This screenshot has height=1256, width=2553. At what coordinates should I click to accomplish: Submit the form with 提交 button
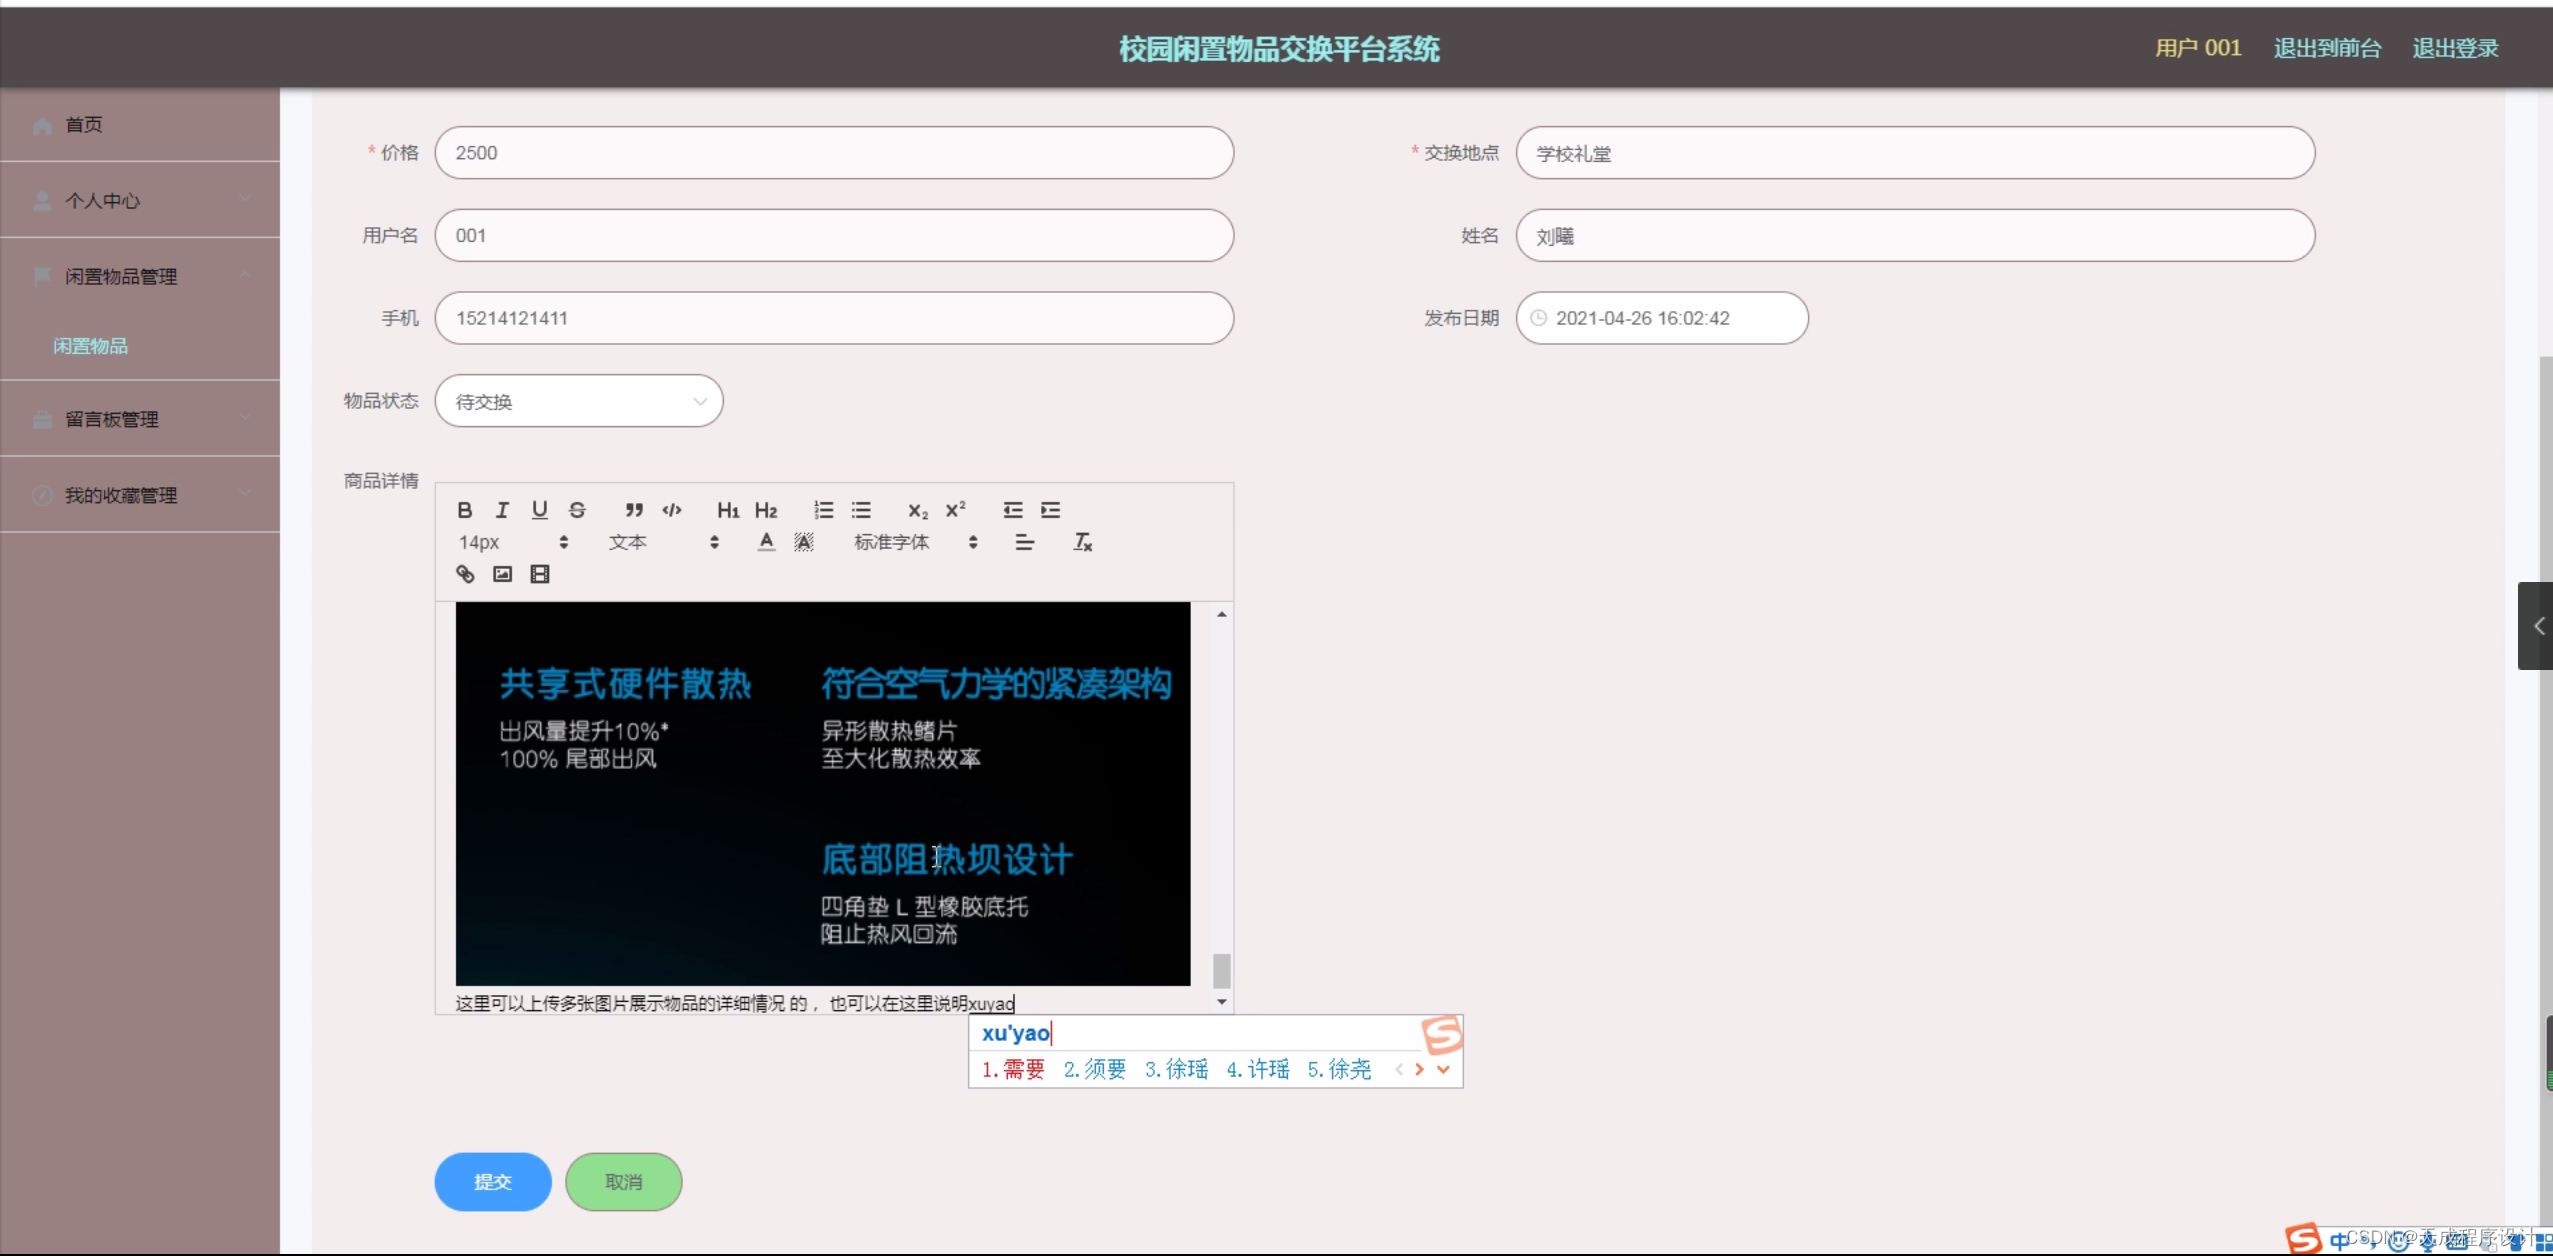click(x=492, y=1181)
